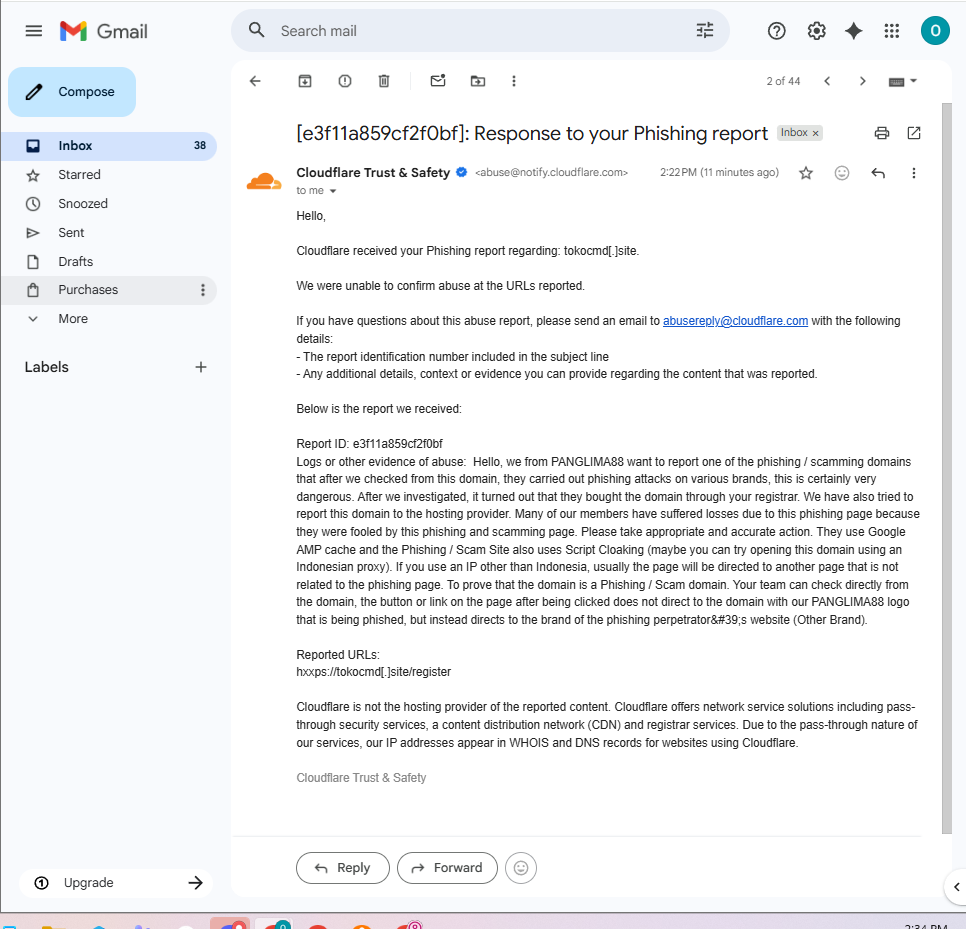Star the Cloudflare message
The image size is (966, 929).
806,173
